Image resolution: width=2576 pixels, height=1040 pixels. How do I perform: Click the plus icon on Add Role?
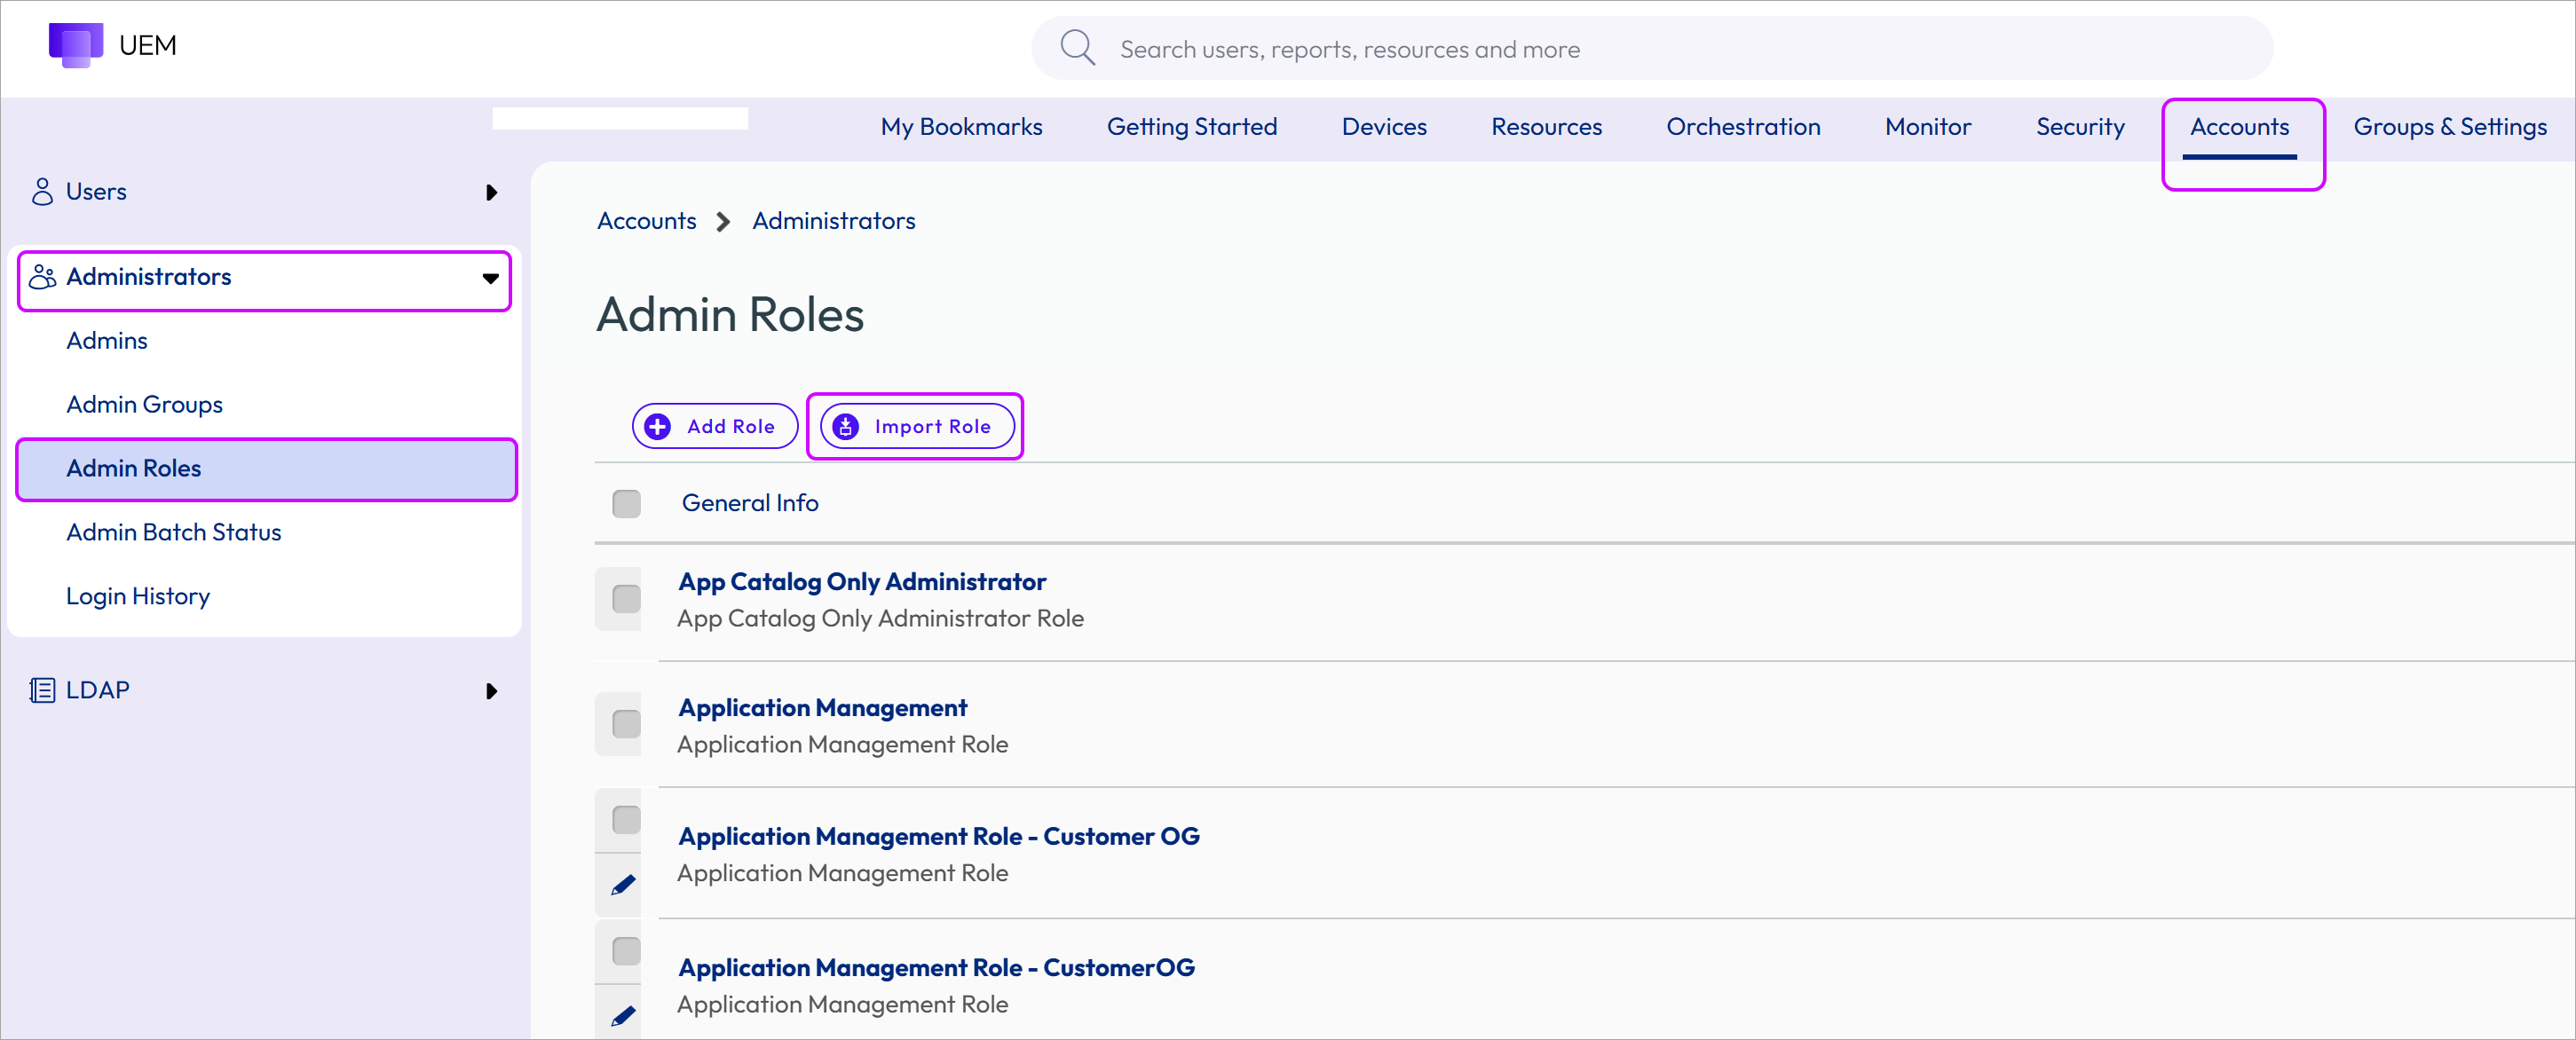pyautogui.click(x=657, y=426)
